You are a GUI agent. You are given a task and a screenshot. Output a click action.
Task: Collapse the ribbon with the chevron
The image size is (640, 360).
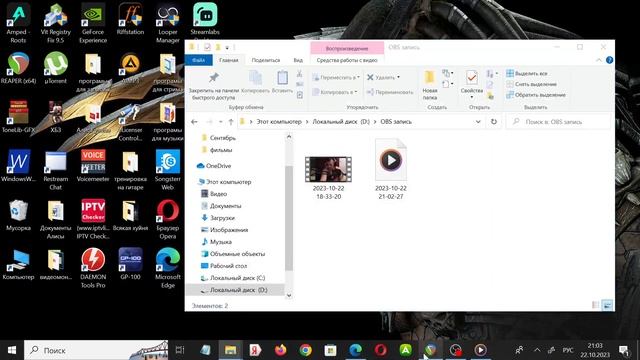(598, 60)
